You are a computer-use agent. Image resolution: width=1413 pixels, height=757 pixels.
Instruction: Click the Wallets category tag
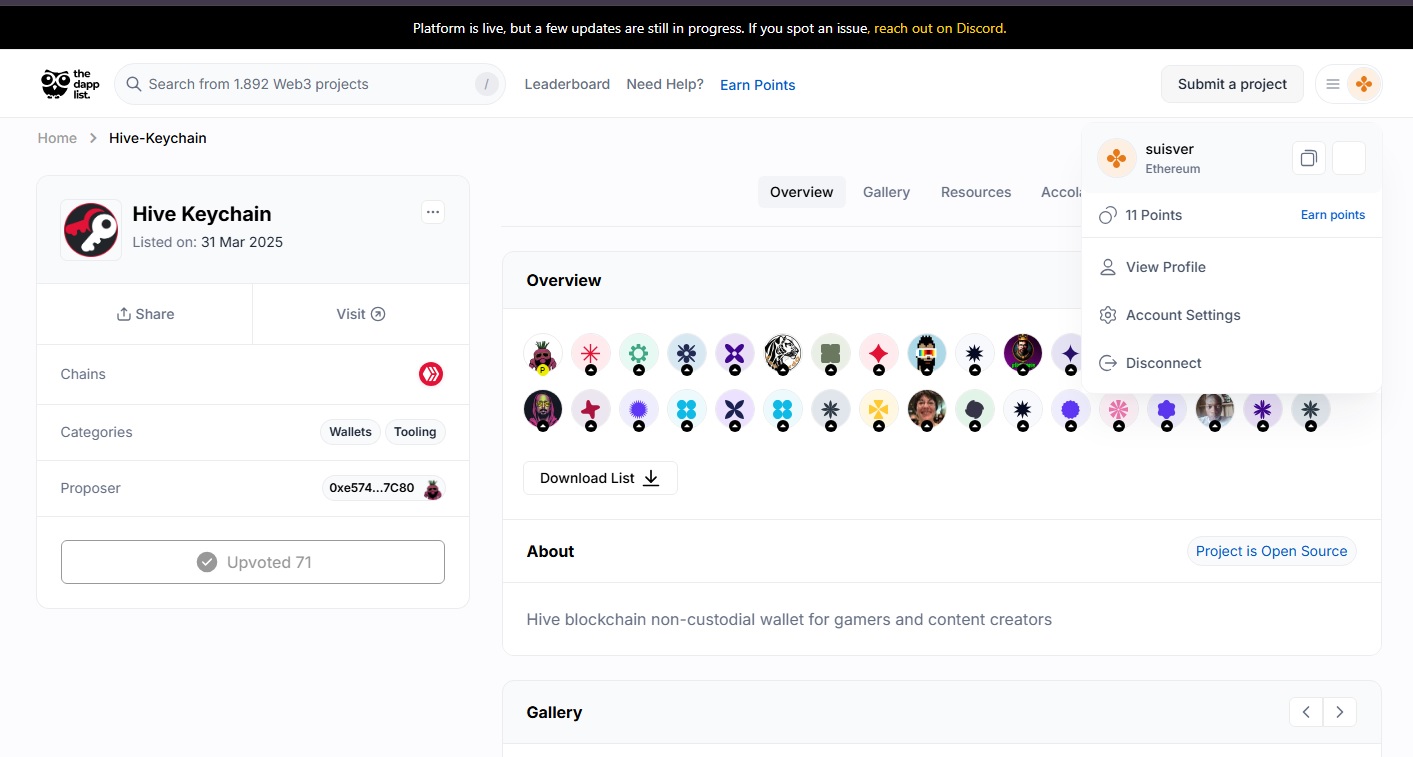tap(351, 432)
